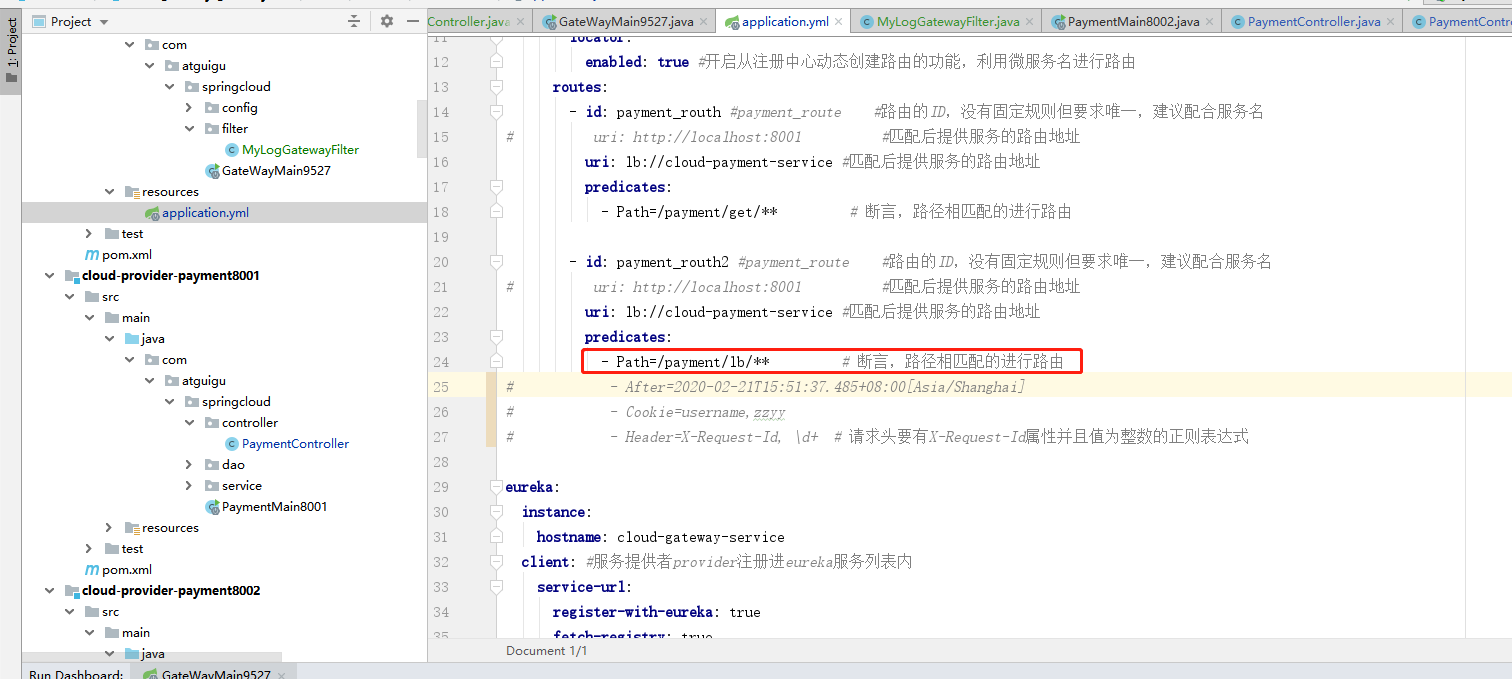The width and height of the screenshot is (1512, 679).
Task: Close the PaymentMain8002.java editor tab
Action: click(1209, 21)
